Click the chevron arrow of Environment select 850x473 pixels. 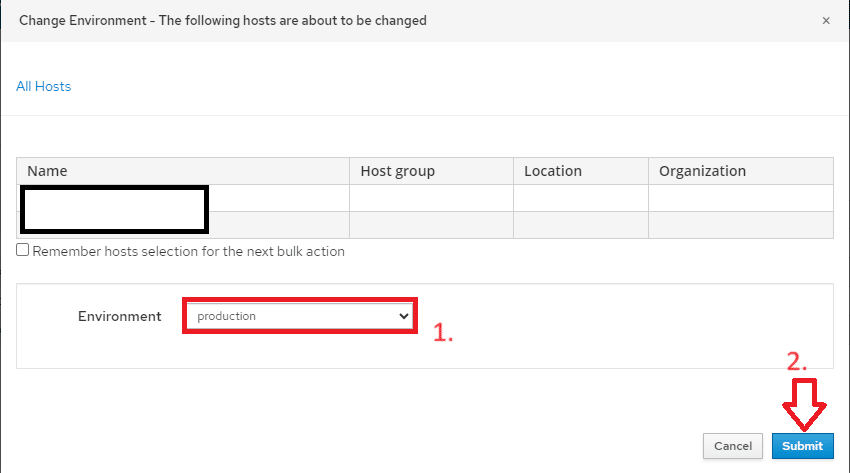[x=403, y=316]
